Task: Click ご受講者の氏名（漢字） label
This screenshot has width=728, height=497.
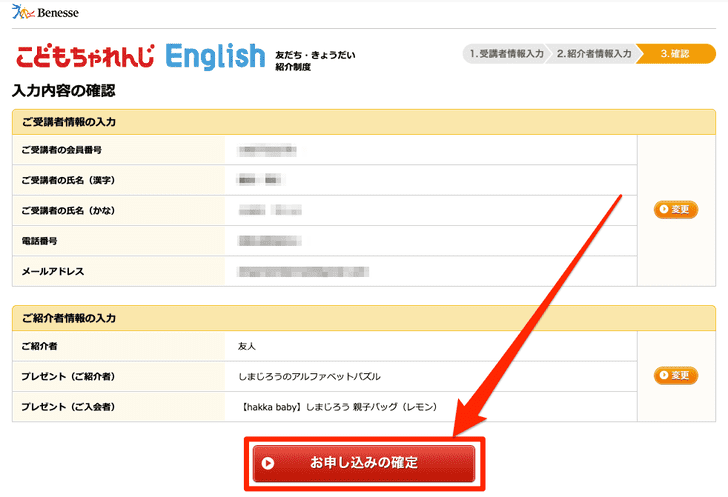Action: pos(68,180)
